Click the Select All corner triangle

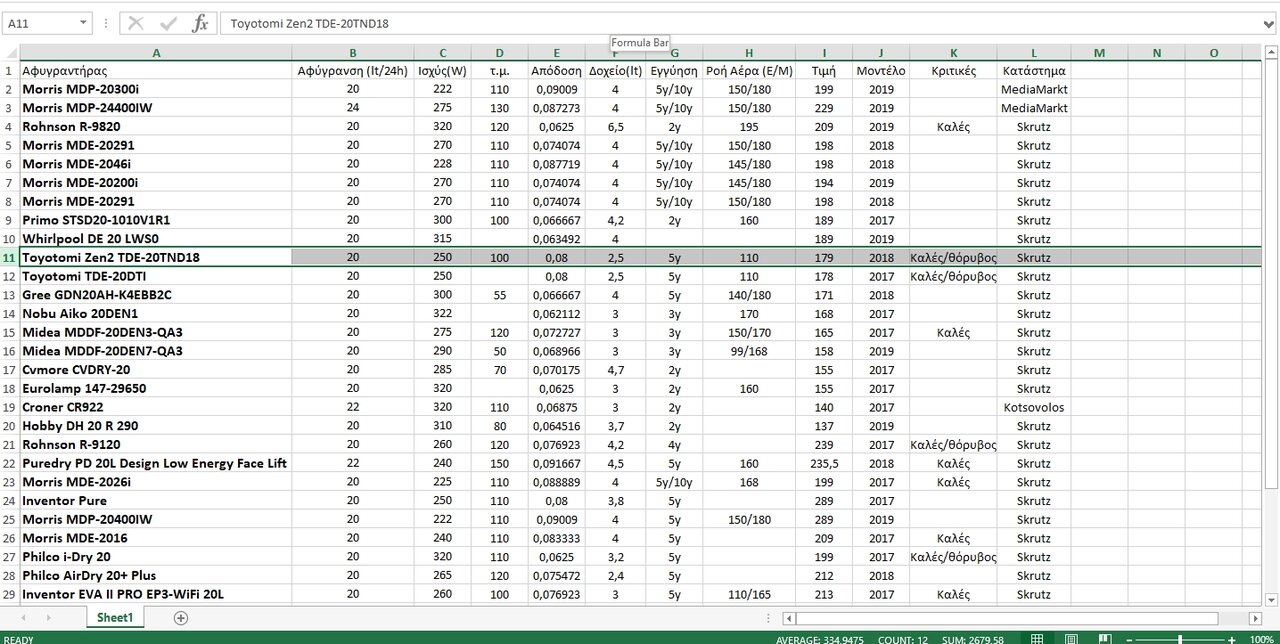point(10,53)
